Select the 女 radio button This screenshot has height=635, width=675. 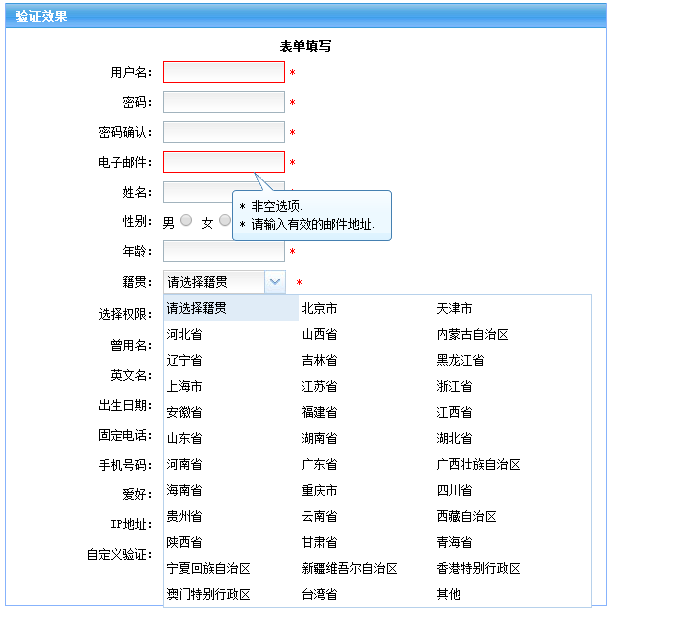pos(225,220)
